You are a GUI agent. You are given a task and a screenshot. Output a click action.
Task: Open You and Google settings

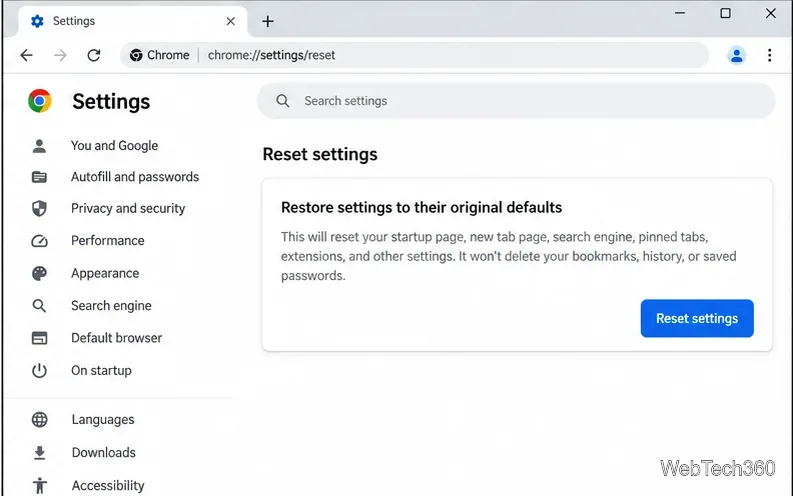(114, 146)
